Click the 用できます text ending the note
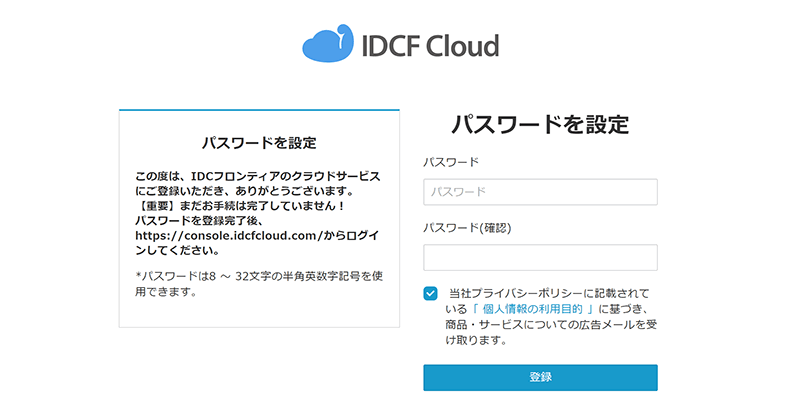The image size is (800, 400). (x=165, y=291)
